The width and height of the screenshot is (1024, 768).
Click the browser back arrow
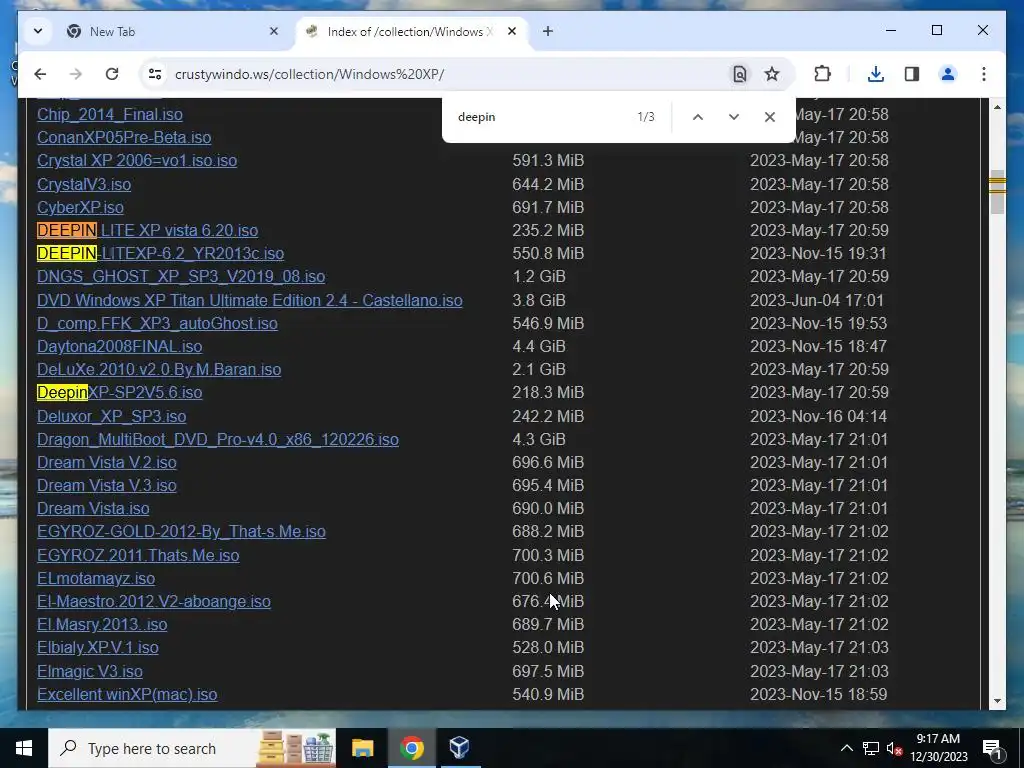tap(40, 74)
